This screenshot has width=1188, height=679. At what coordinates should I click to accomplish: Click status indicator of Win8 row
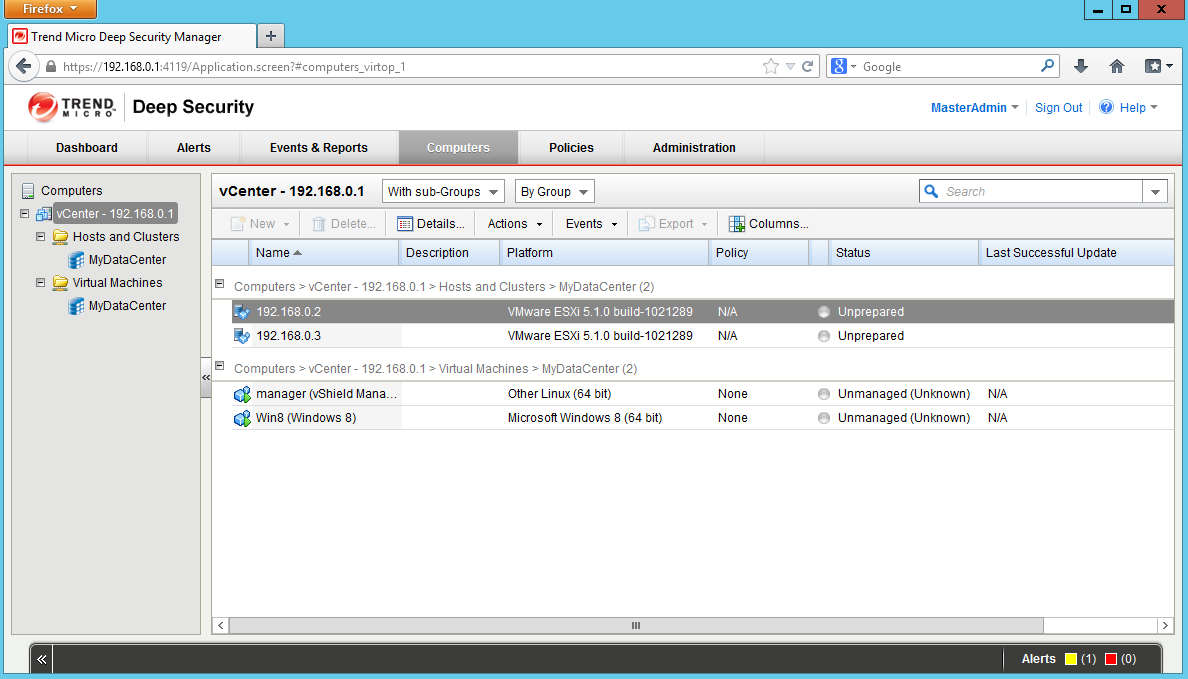(824, 418)
